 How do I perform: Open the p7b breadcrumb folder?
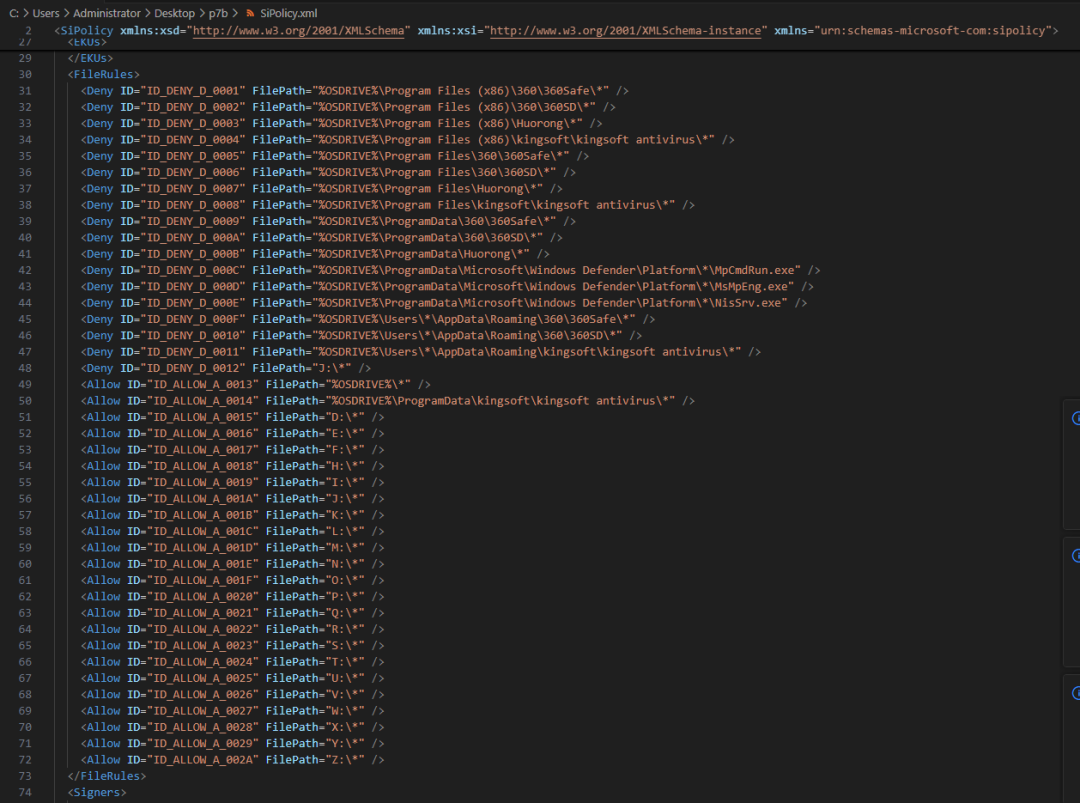(x=218, y=13)
